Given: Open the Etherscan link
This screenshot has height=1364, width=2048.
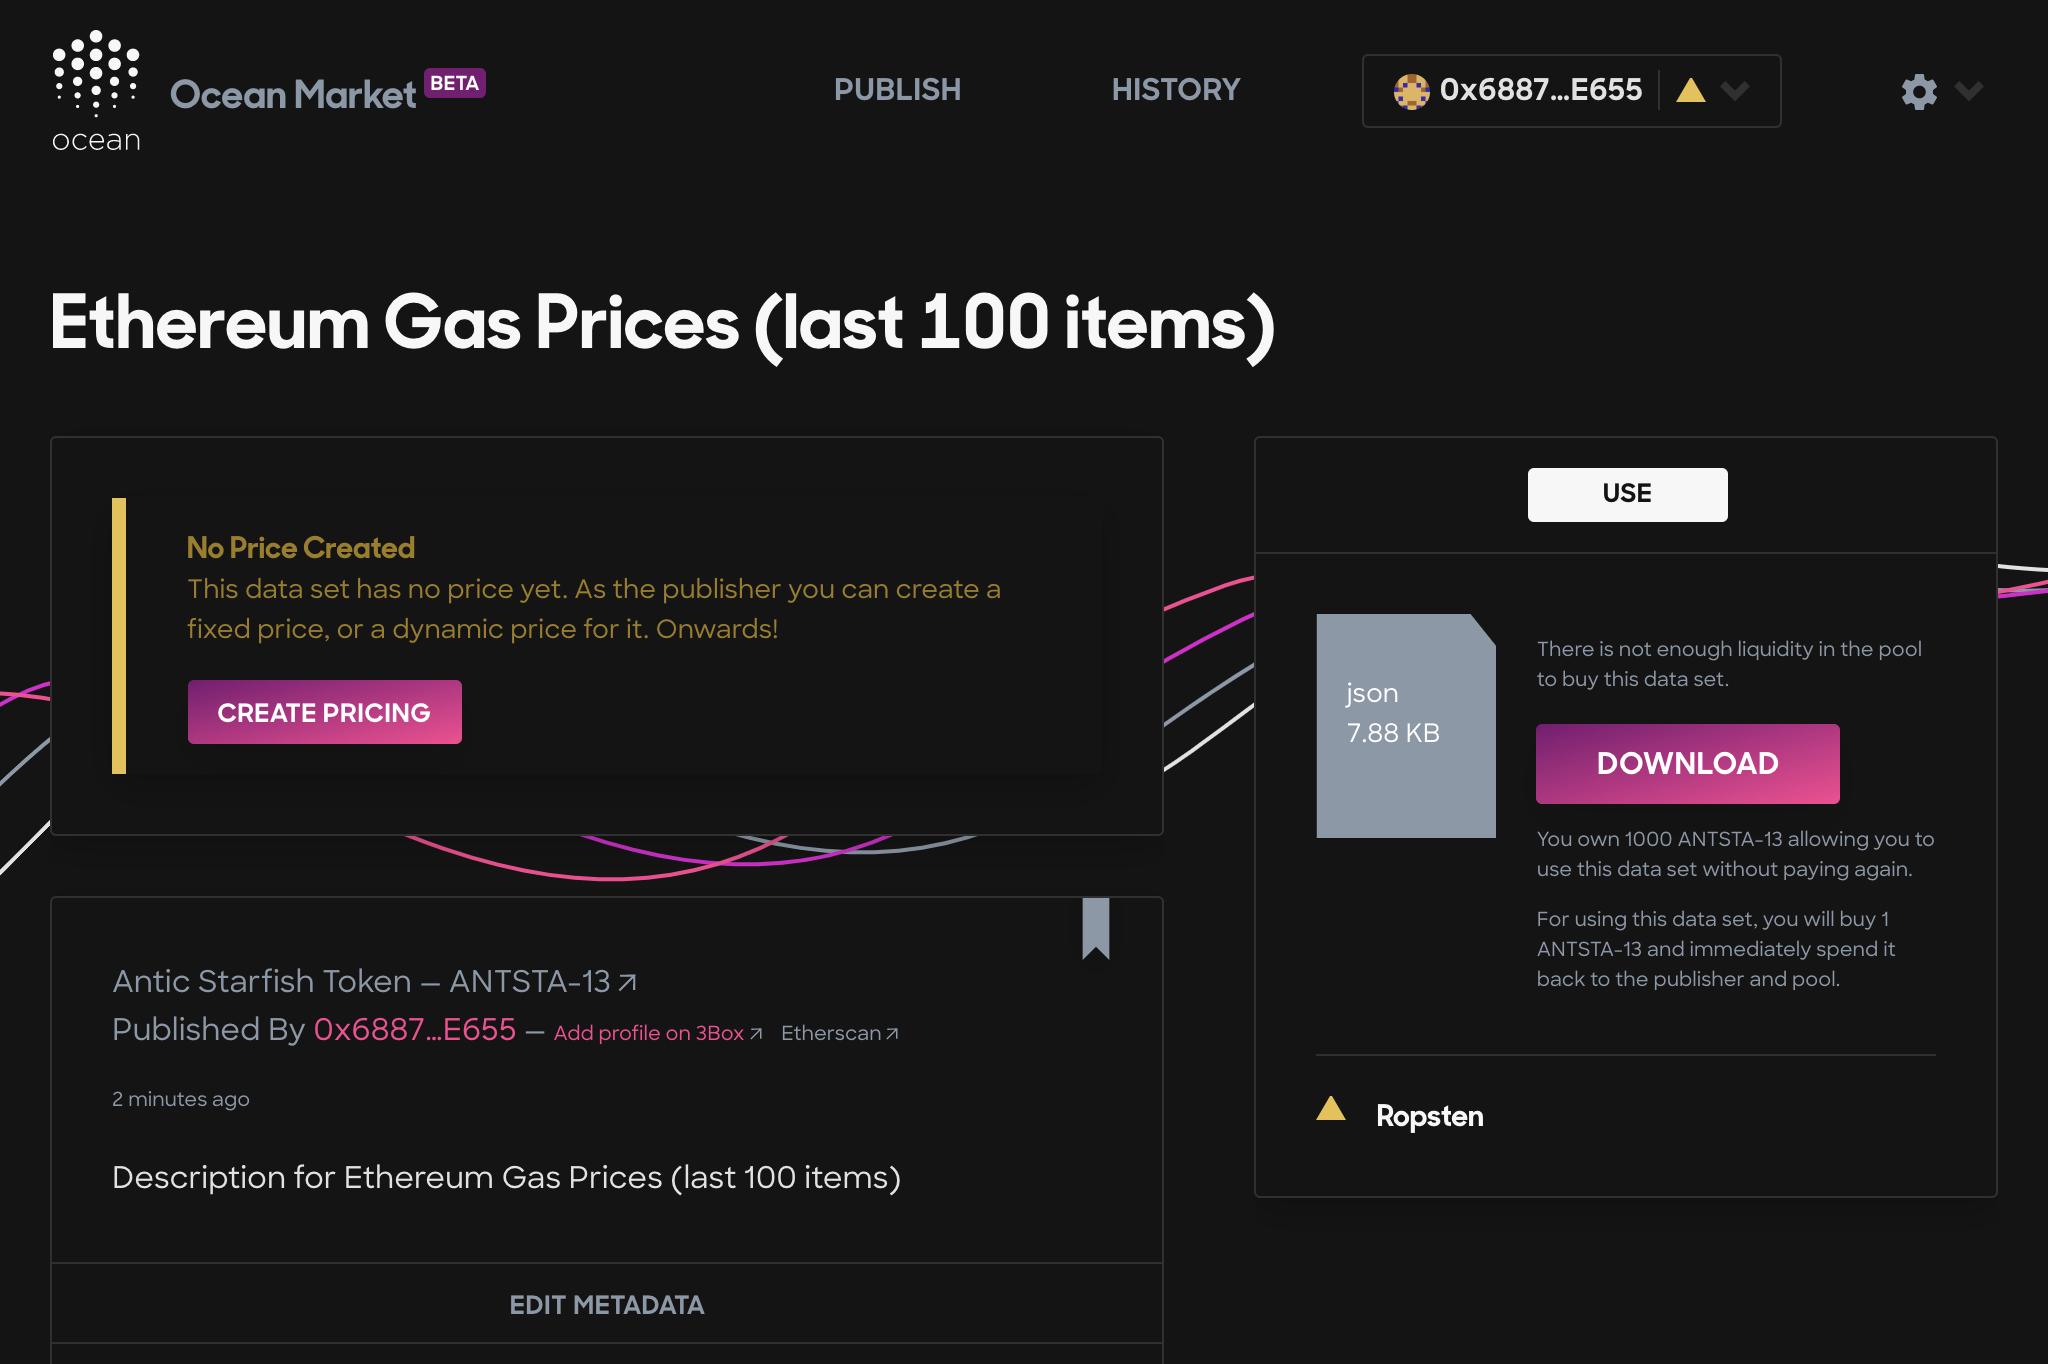Looking at the screenshot, I should [839, 1033].
